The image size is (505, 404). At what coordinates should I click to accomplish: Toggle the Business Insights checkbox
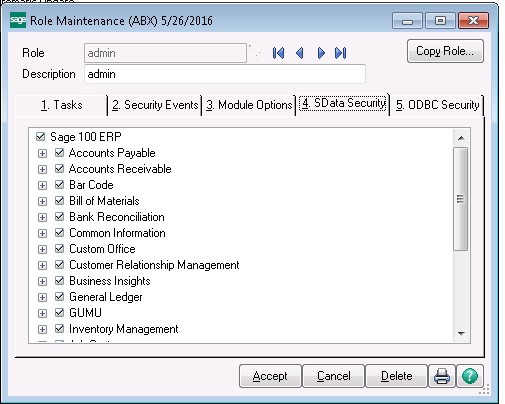(x=59, y=281)
